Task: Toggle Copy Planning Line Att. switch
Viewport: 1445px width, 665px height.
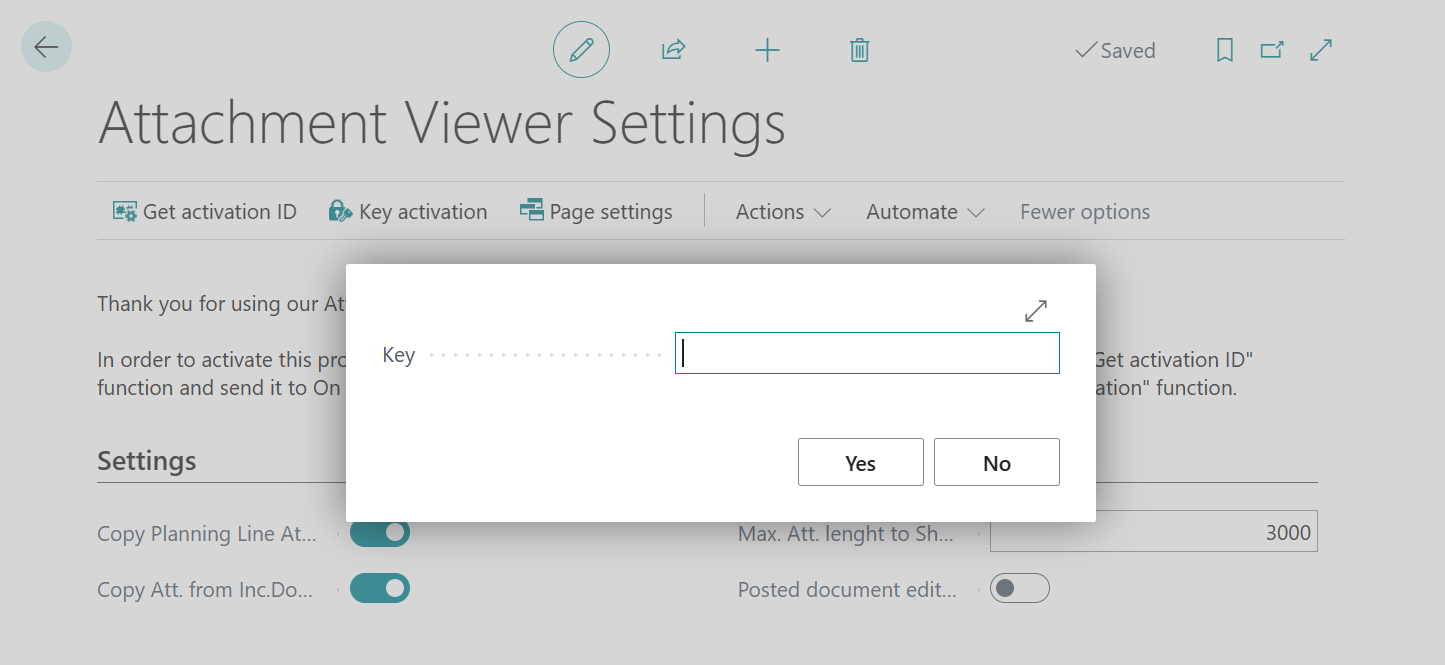Action: click(x=380, y=533)
